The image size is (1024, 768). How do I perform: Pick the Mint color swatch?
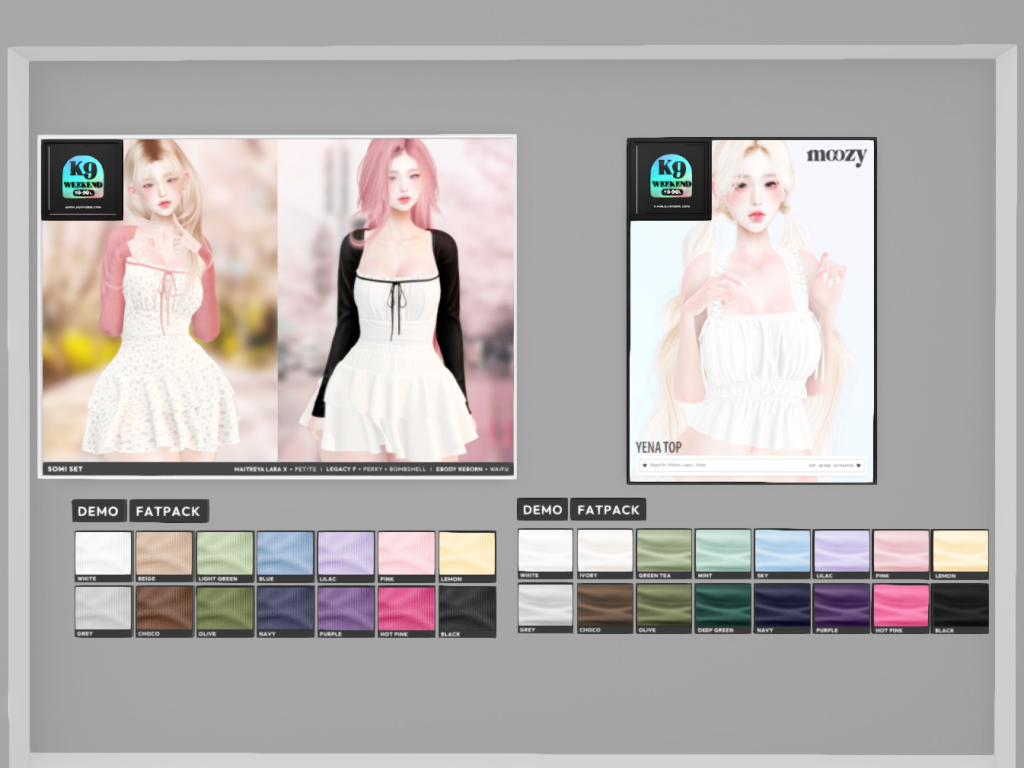pyautogui.click(x=723, y=551)
